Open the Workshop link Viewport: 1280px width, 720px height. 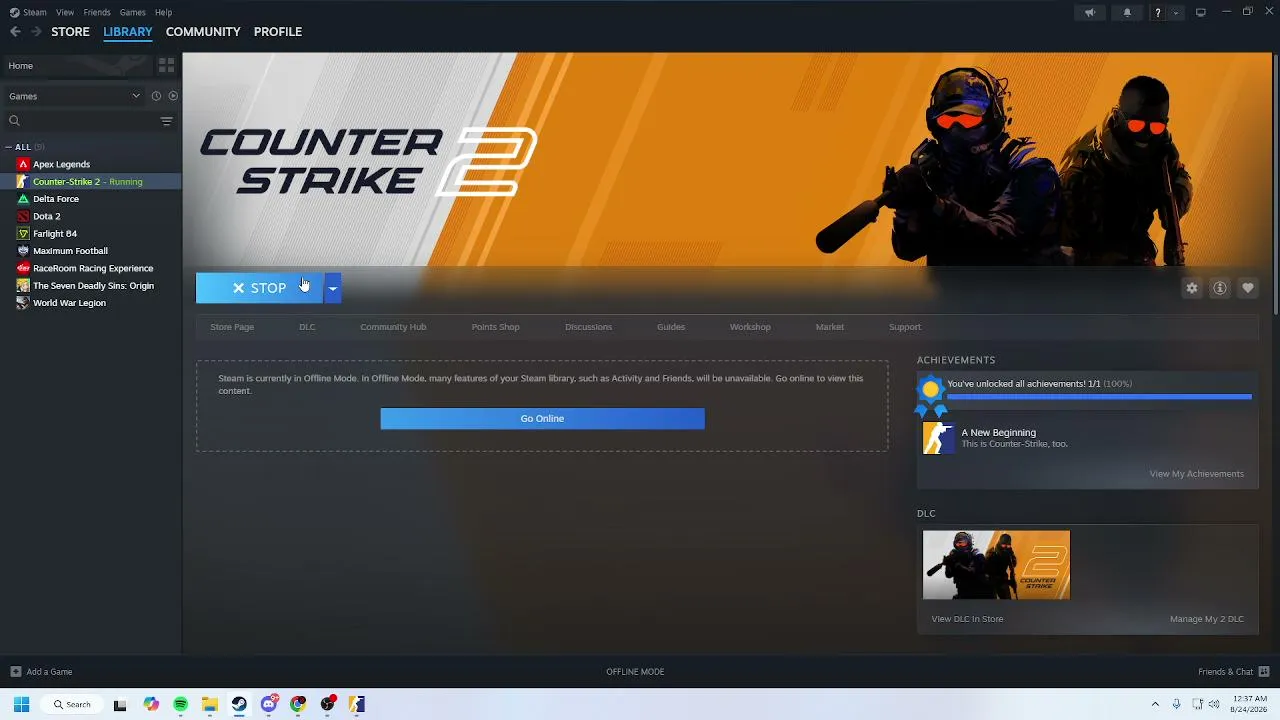coord(750,327)
